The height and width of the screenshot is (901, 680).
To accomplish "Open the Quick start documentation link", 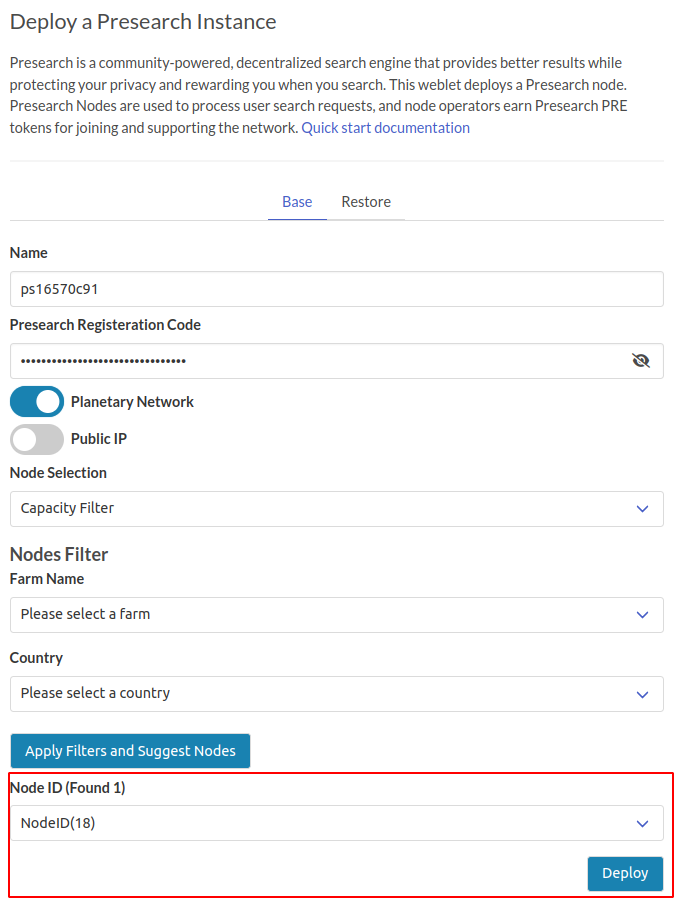I will (x=385, y=127).
